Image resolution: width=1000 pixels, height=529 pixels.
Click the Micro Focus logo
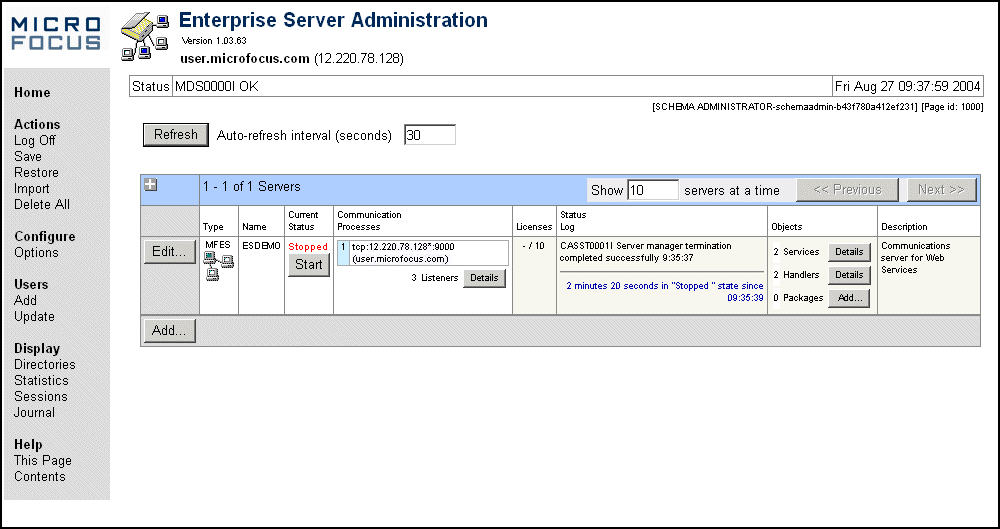coord(56,33)
